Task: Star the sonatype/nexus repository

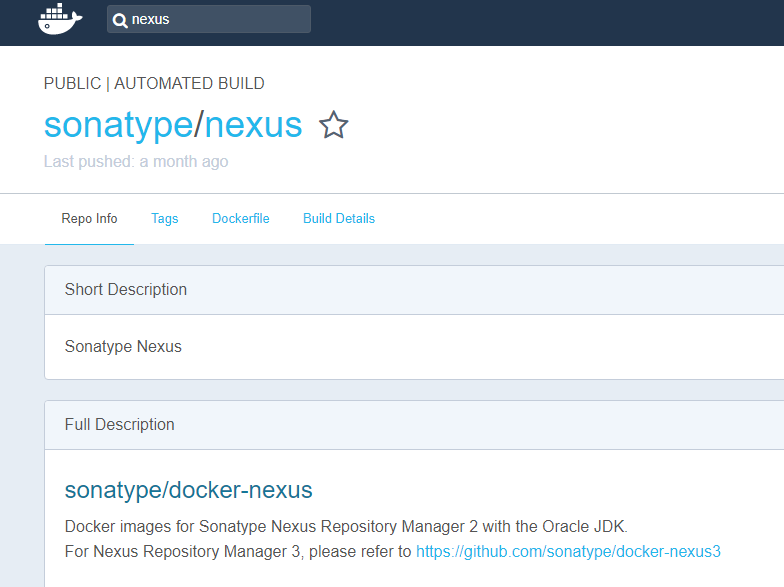Action: coord(333,125)
